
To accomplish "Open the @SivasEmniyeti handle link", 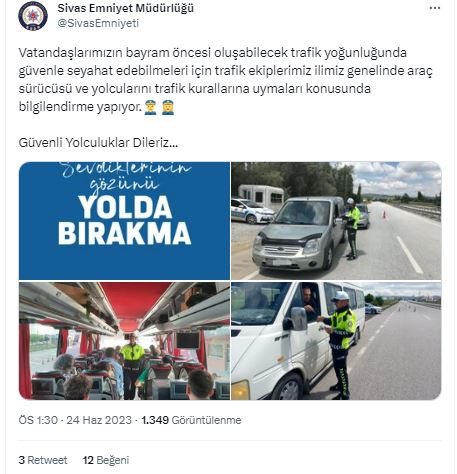I will coord(98,23).
